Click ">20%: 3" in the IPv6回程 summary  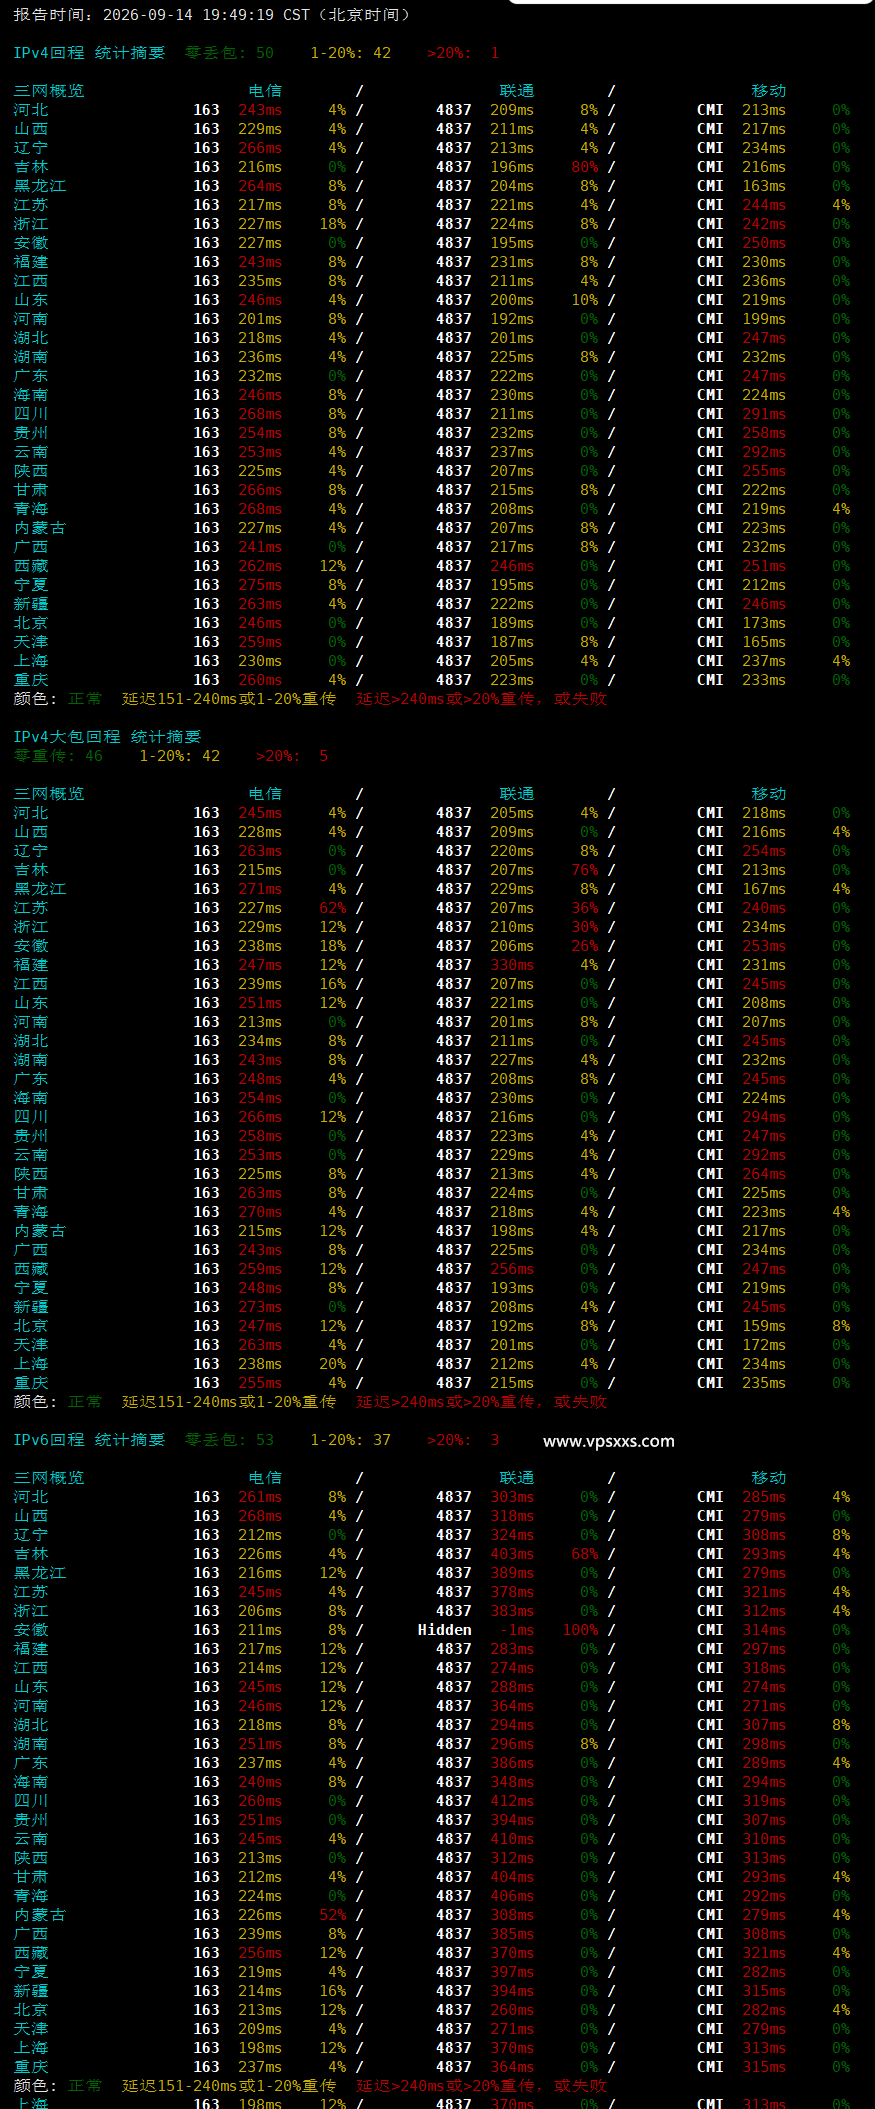click(463, 1440)
